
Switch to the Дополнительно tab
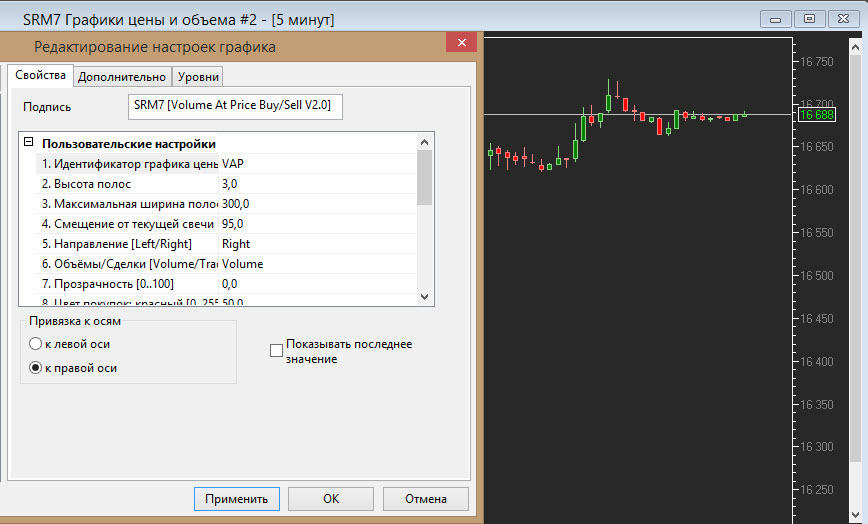121,77
